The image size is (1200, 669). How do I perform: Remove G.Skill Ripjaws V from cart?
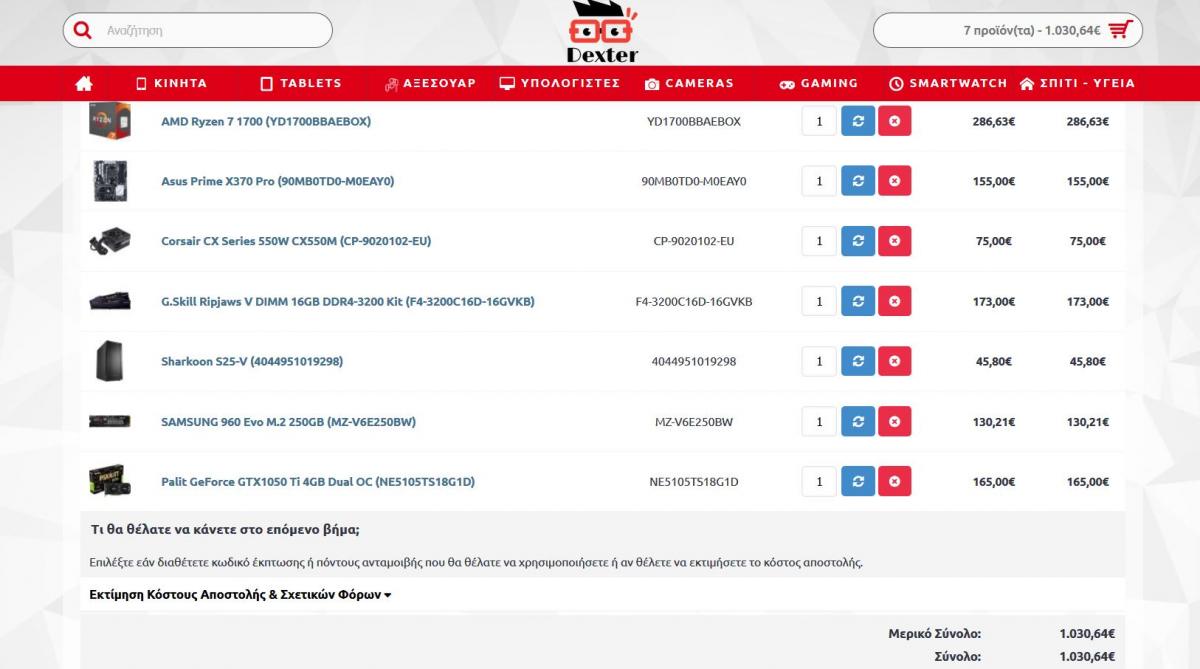pyautogui.click(x=894, y=301)
